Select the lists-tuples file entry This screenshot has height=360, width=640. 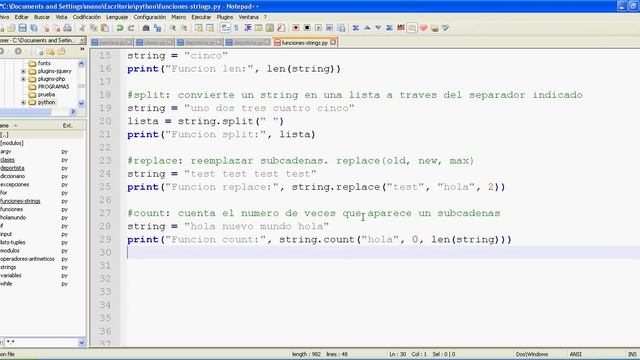(x=13, y=242)
